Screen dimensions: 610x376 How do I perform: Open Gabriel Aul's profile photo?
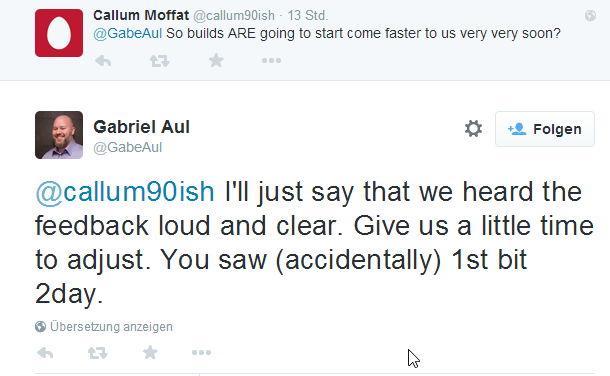[59, 135]
